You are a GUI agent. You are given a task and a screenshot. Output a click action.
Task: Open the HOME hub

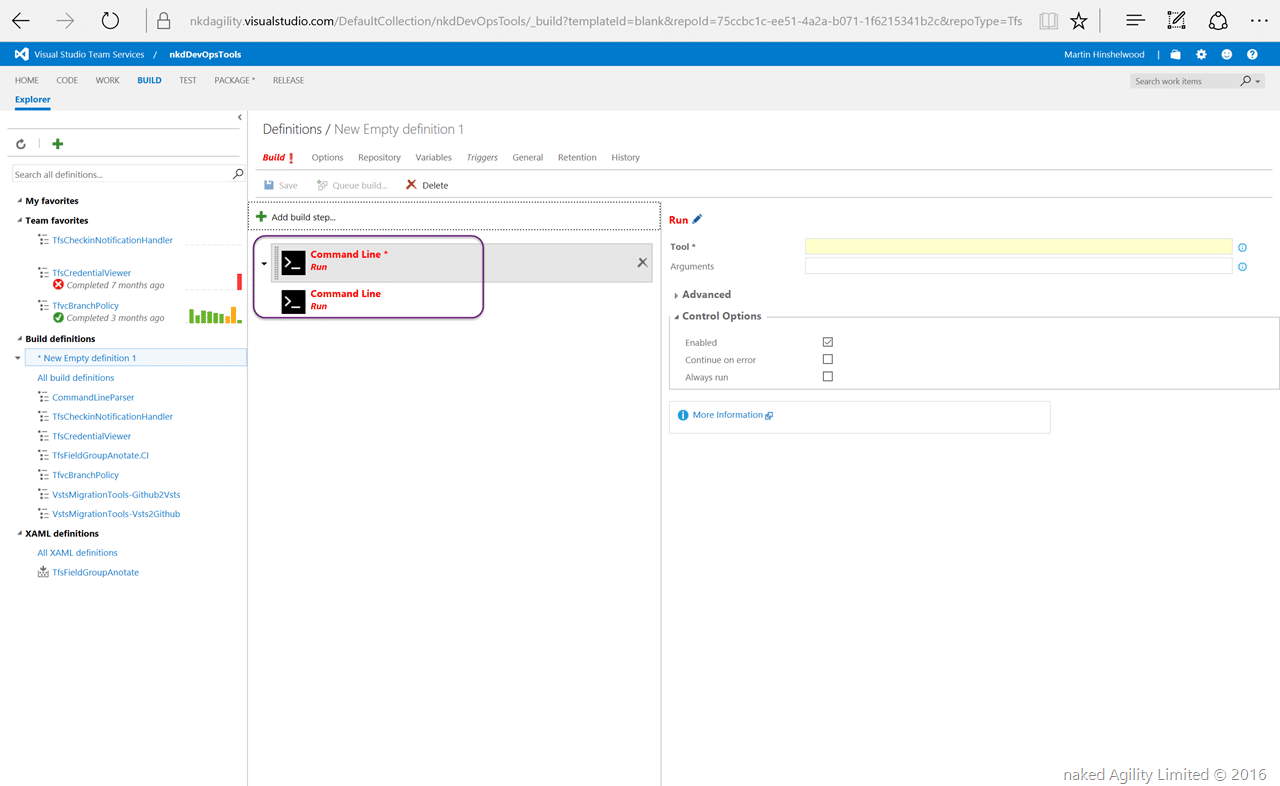(27, 80)
